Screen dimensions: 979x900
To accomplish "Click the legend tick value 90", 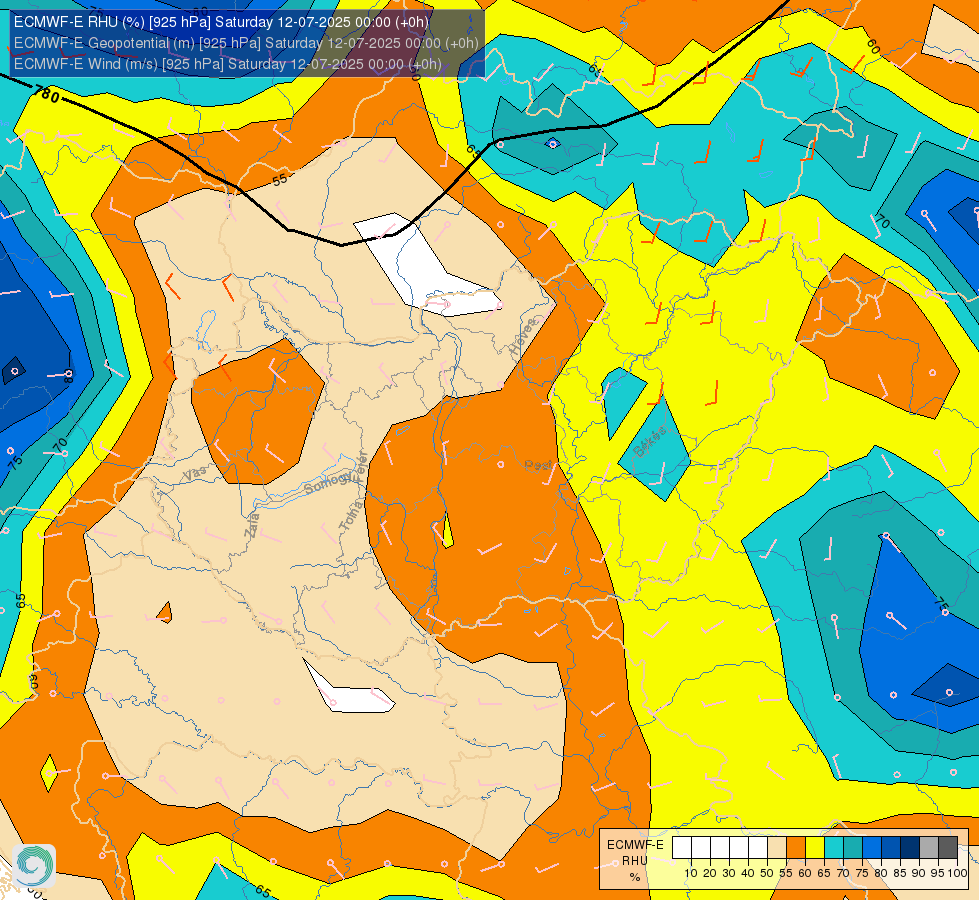I will coord(918,873).
